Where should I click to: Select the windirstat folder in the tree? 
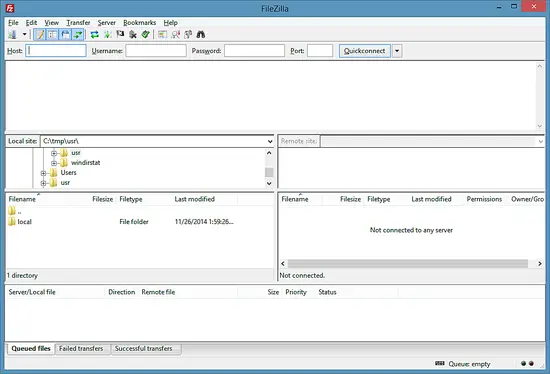coord(86,163)
